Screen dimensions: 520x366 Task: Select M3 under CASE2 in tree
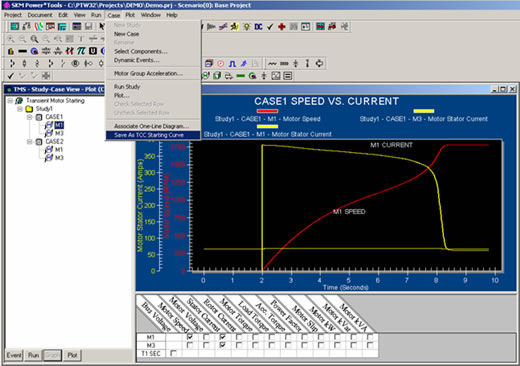tap(59, 158)
